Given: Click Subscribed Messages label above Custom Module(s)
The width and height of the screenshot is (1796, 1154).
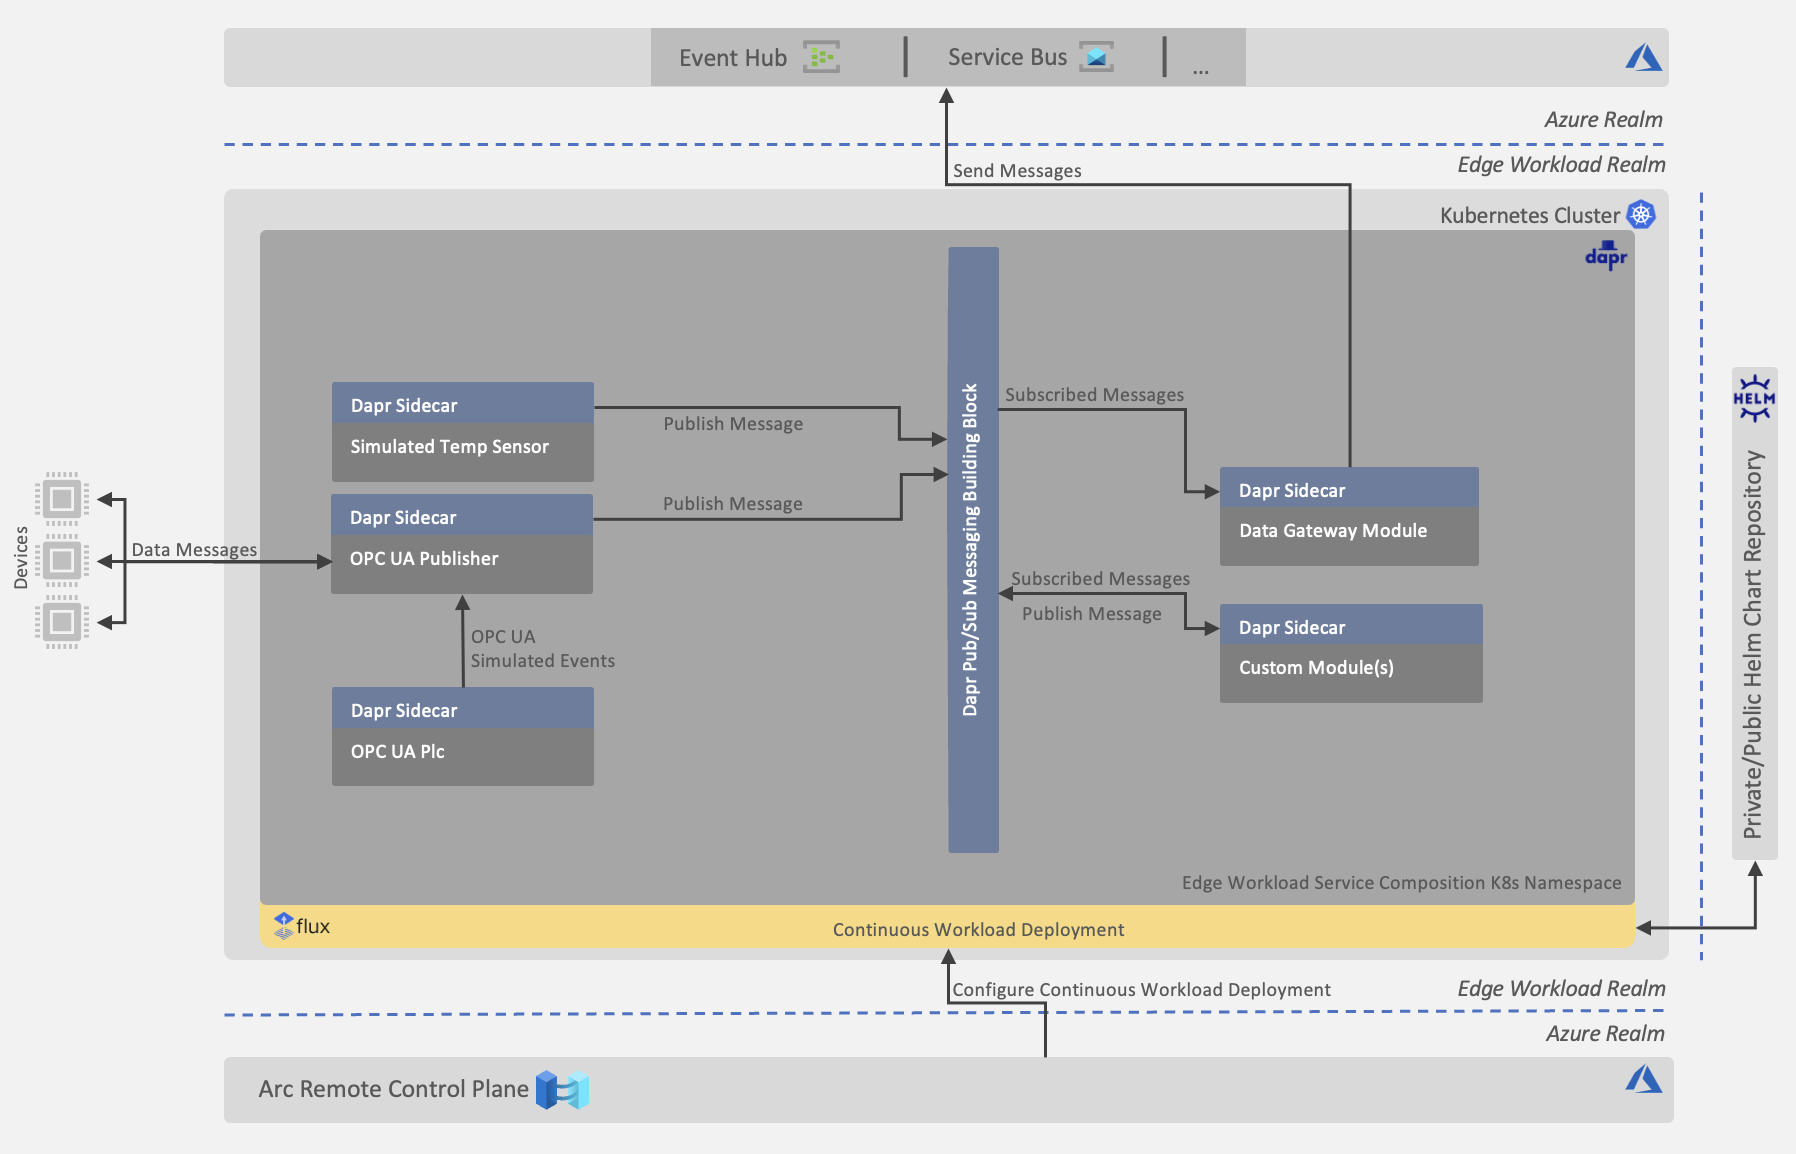Looking at the screenshot, I should click(1100, 579).
